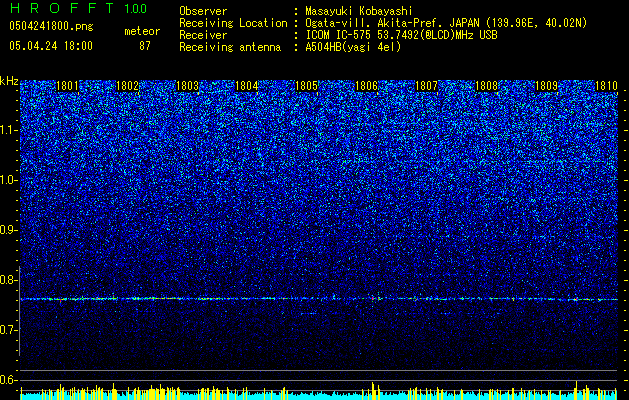Click the 1803 time marker

tap(187, 86)
